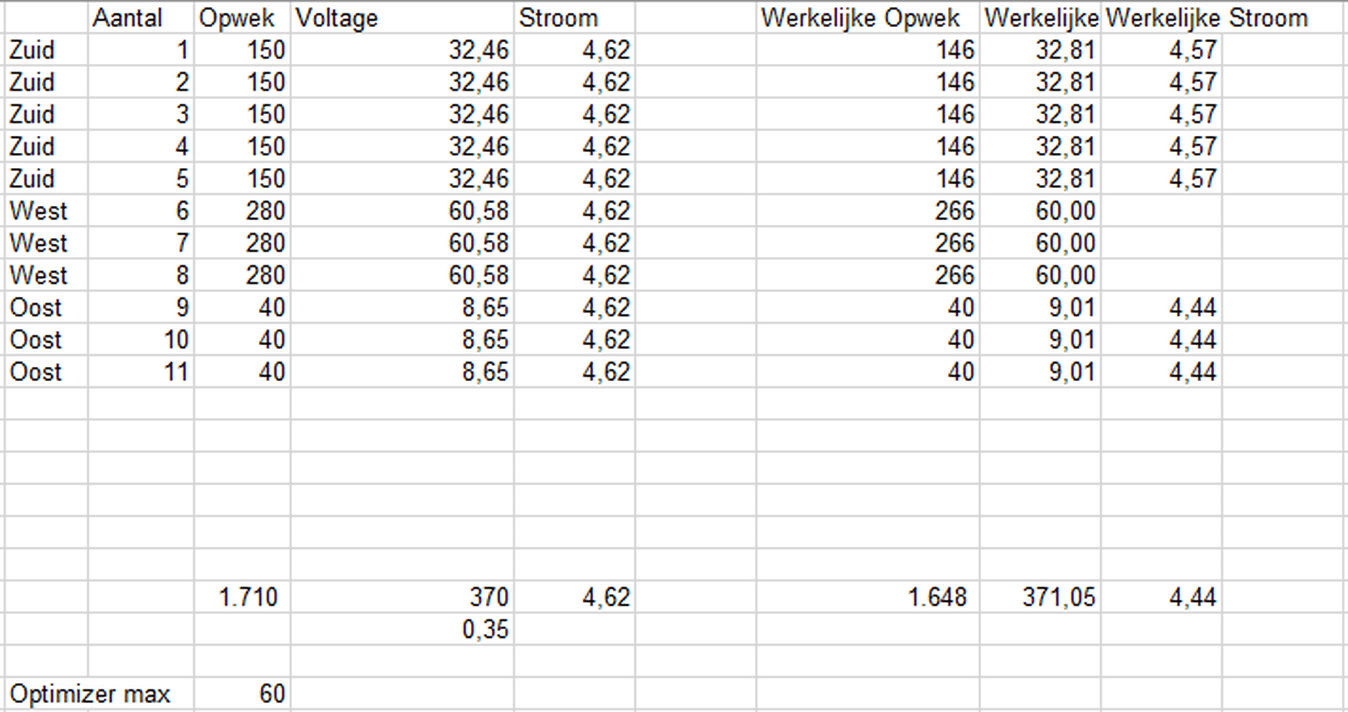Select Werkelijke Stroom total 4,44 in totals row
This screenshot has width=1348, height=712.
coord(1161,597)
